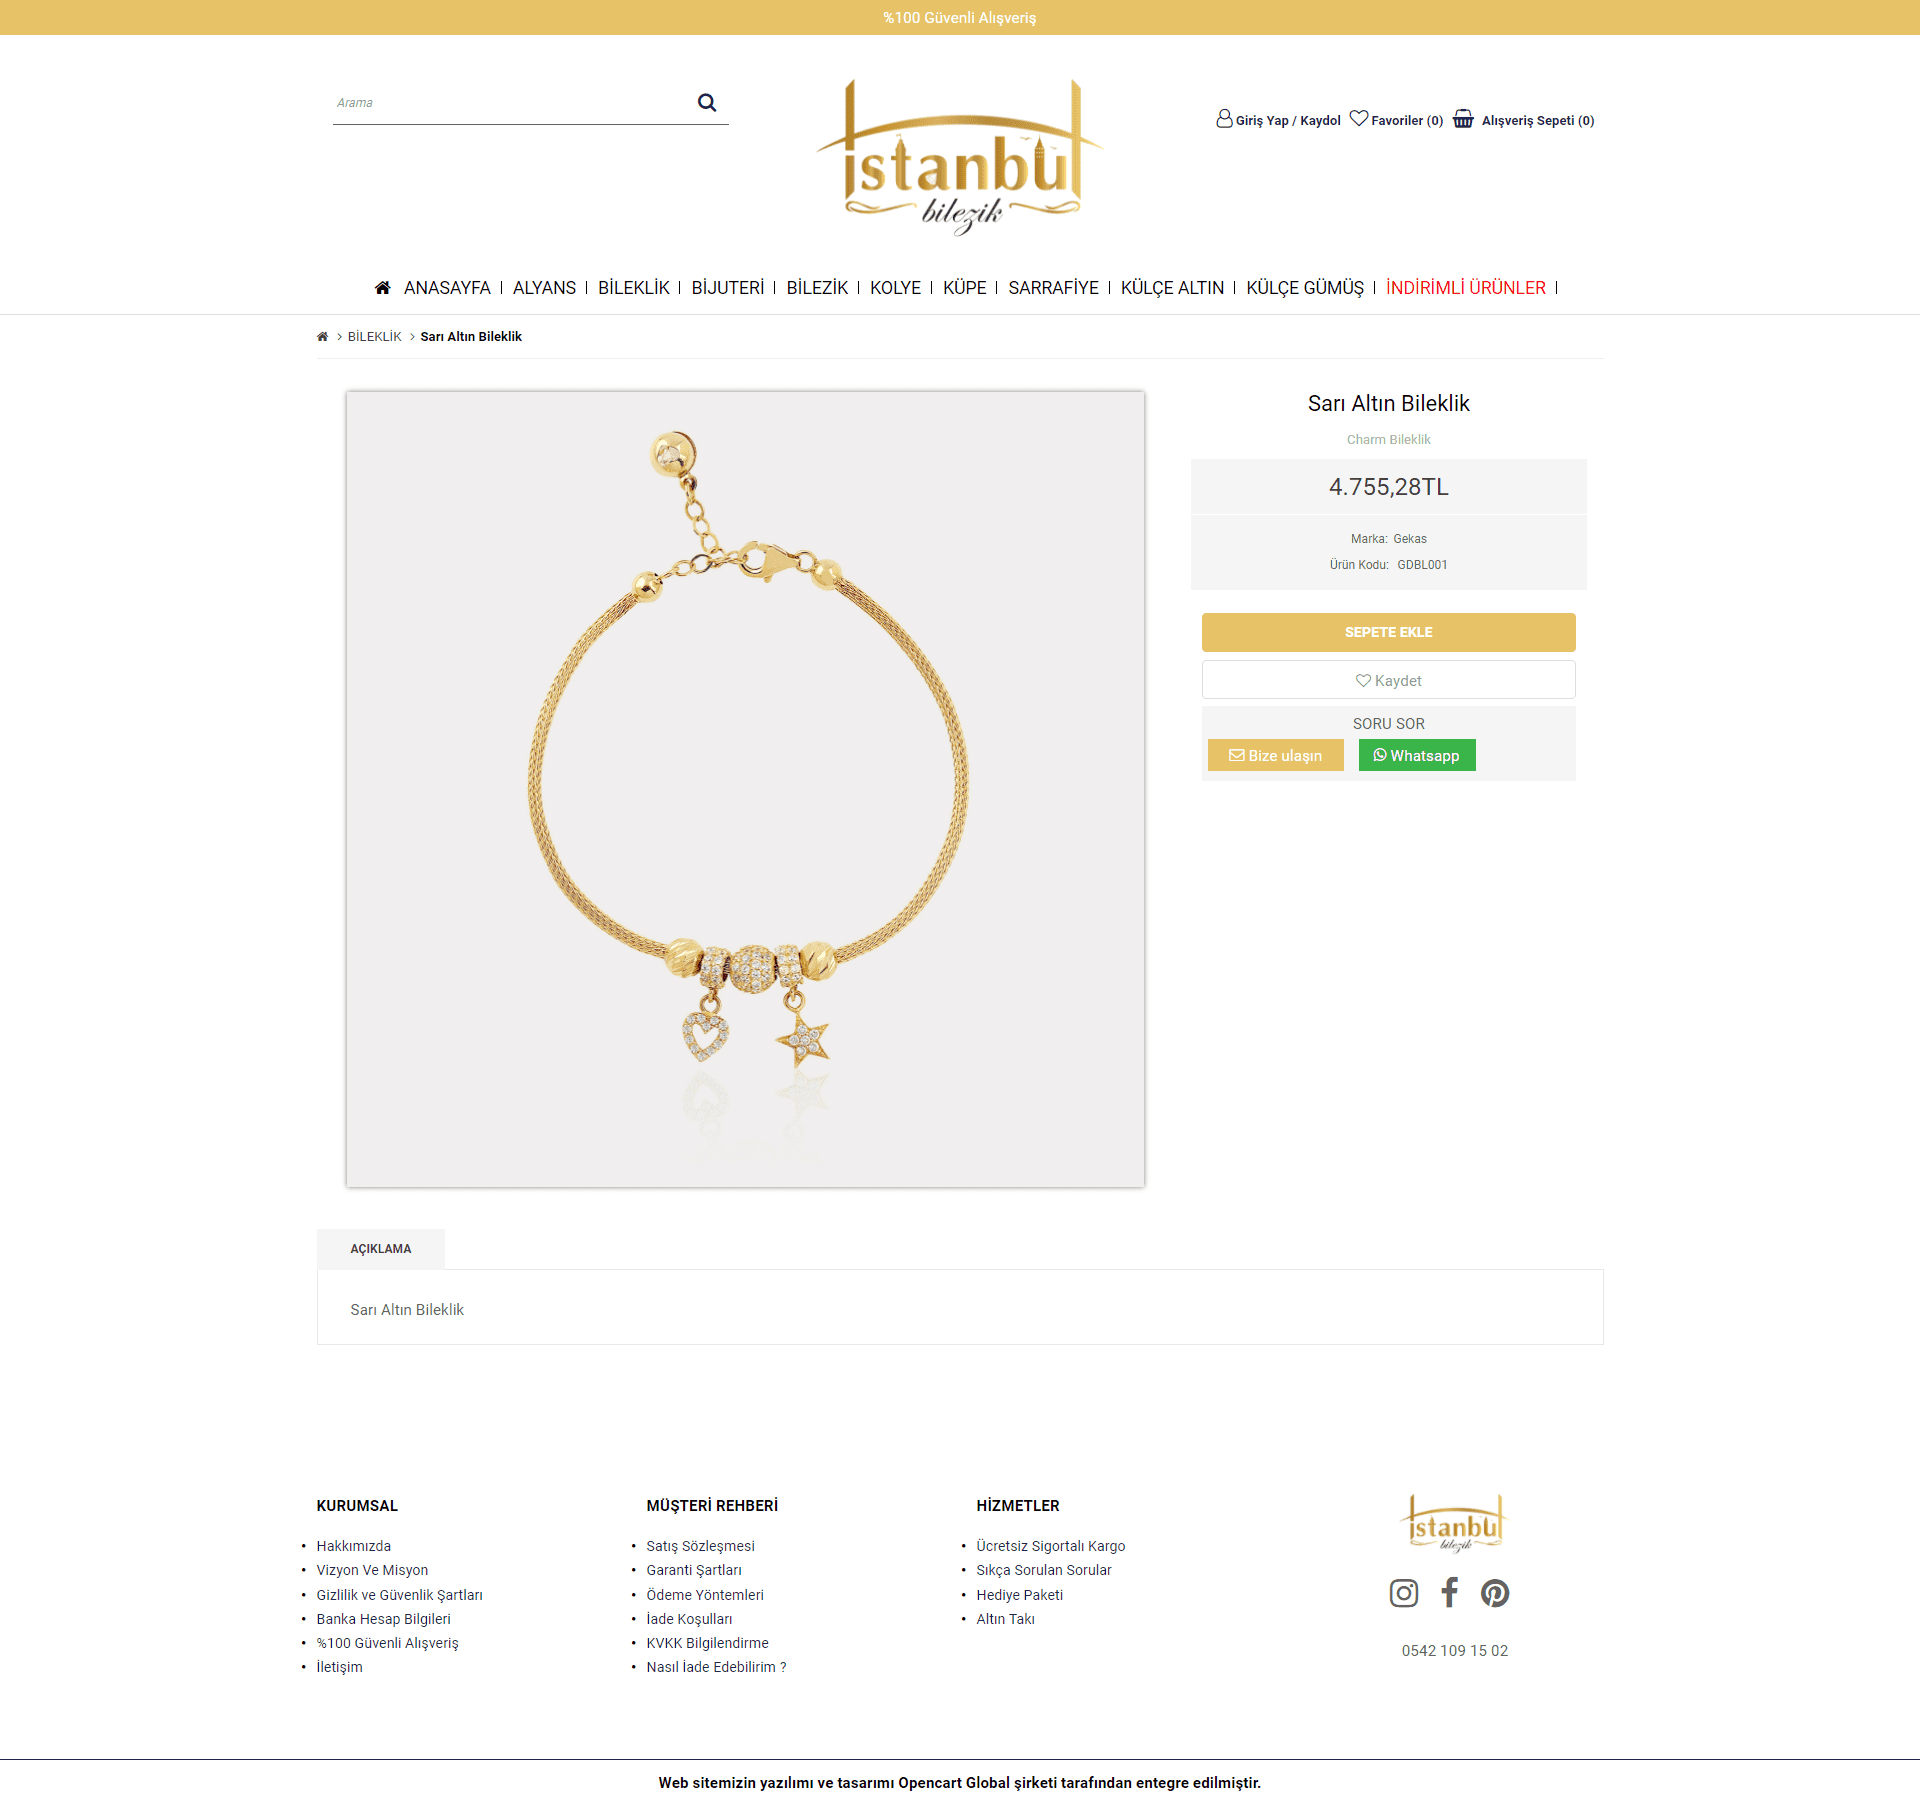
Task: Click the Bize ulaşın button
Action: pyautogui.click(x=1275, y=755)
